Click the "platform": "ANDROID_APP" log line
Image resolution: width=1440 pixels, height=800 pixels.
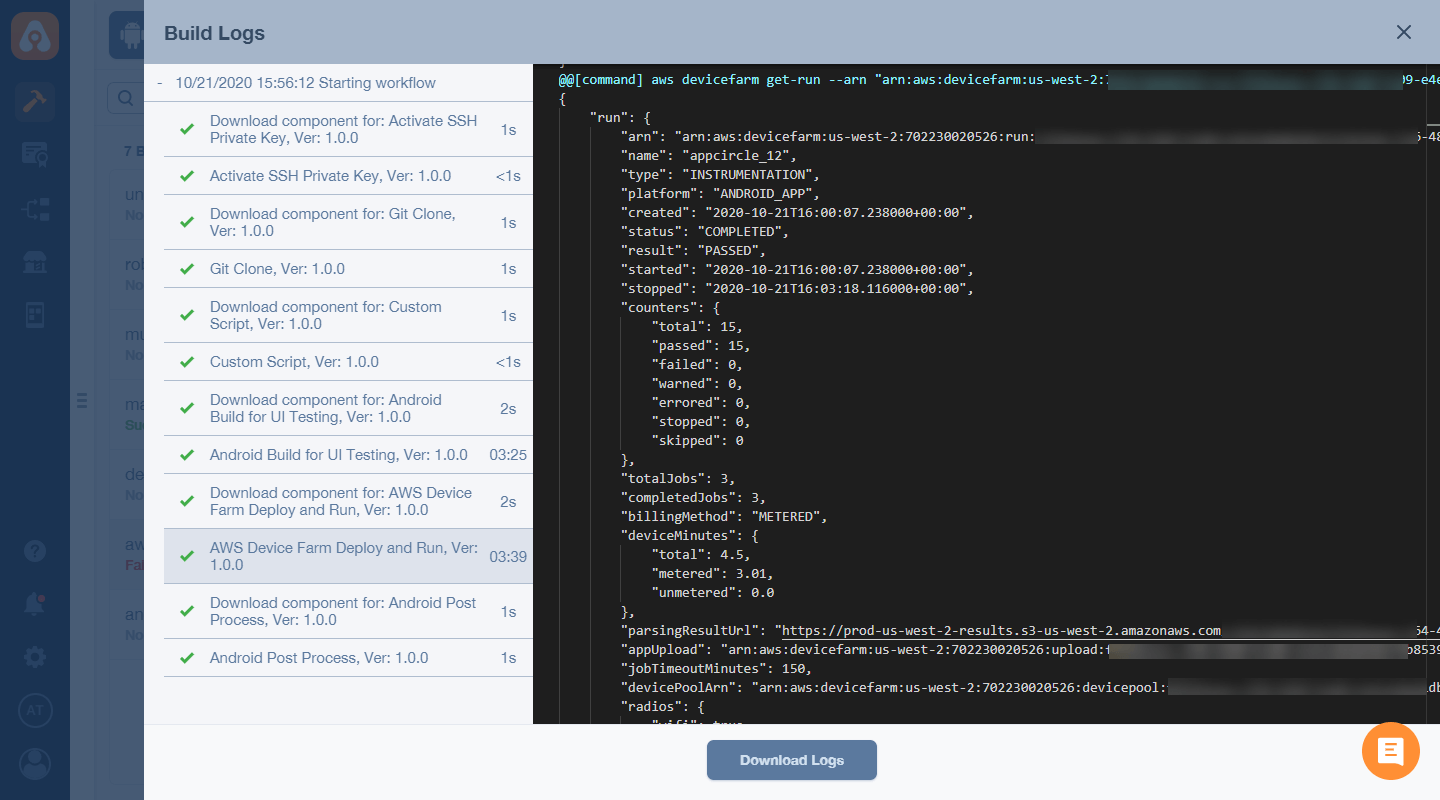(721, 194)
